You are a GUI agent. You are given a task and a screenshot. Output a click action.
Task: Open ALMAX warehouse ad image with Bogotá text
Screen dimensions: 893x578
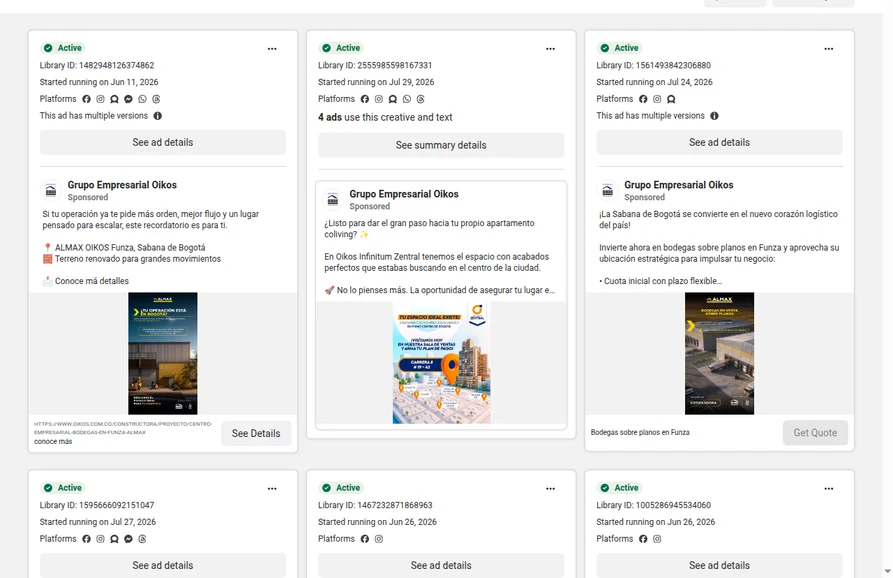pos(163,354)
